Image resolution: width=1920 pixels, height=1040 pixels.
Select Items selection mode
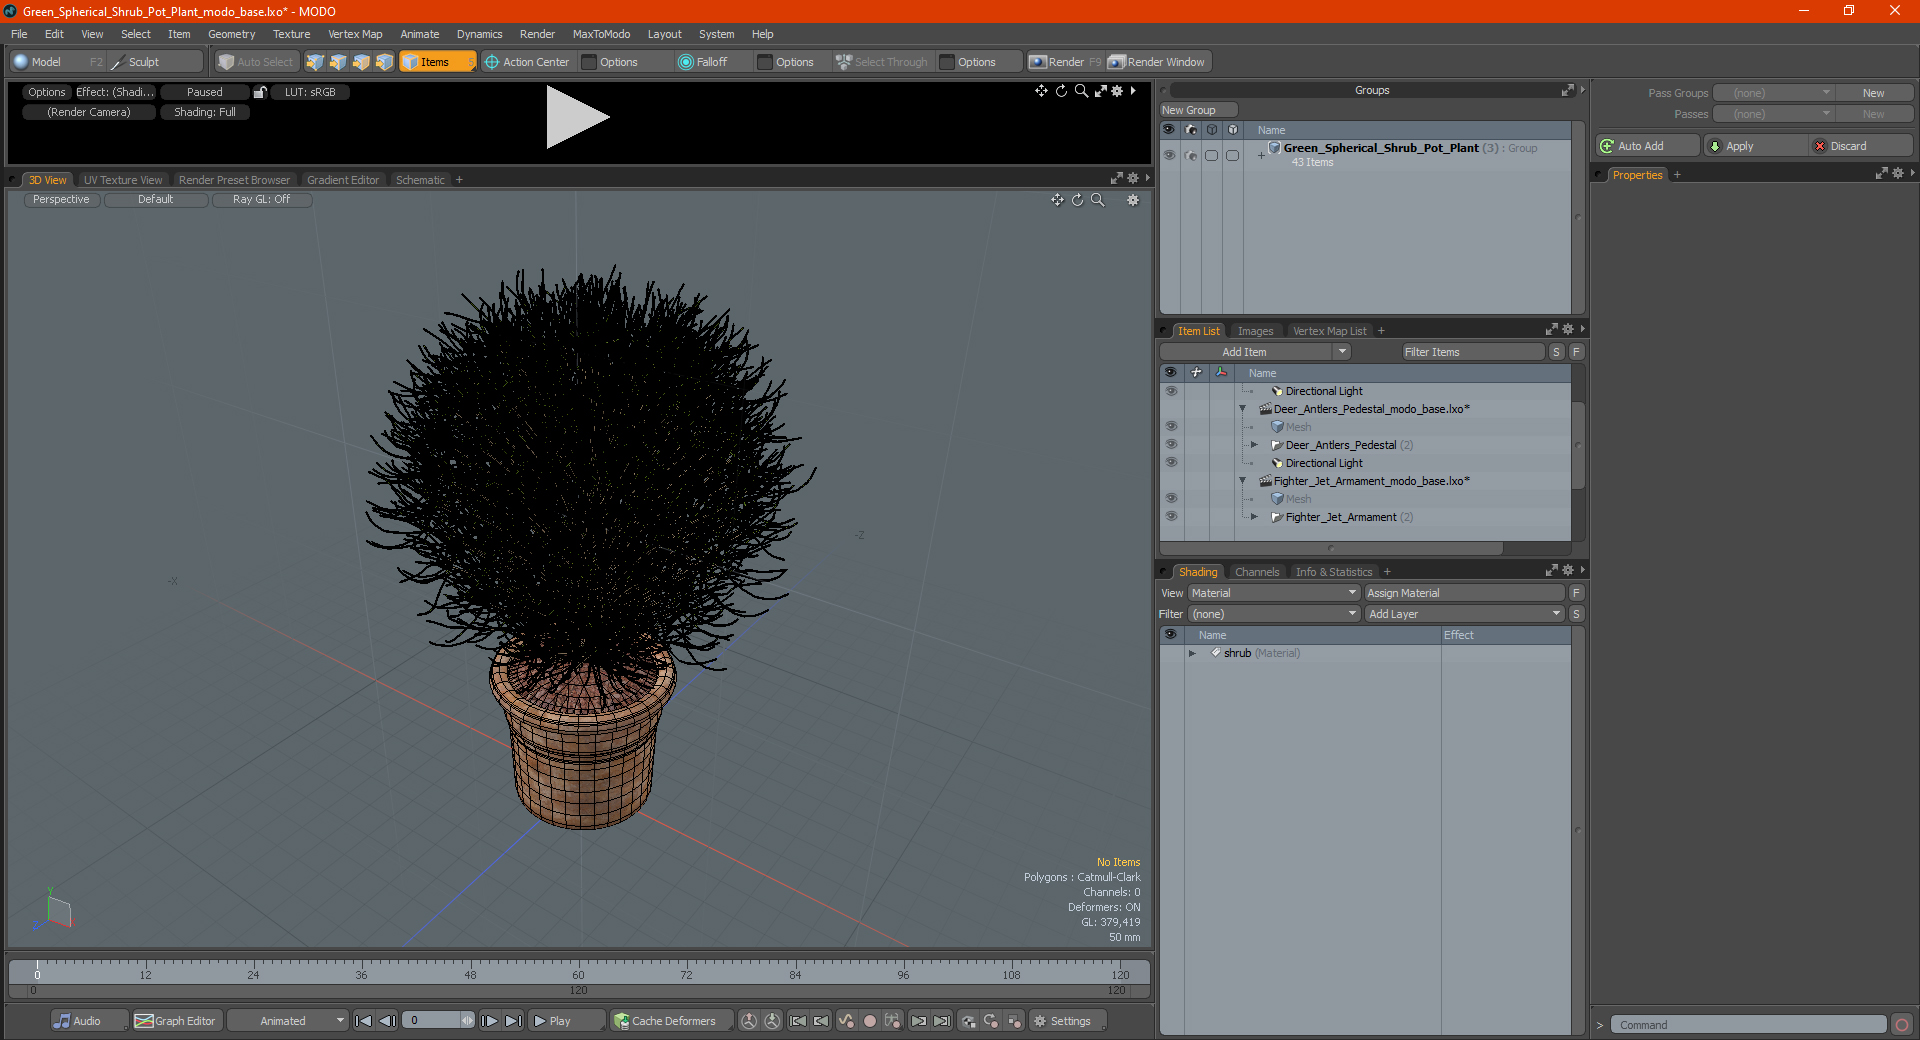[x=438, y=62]
